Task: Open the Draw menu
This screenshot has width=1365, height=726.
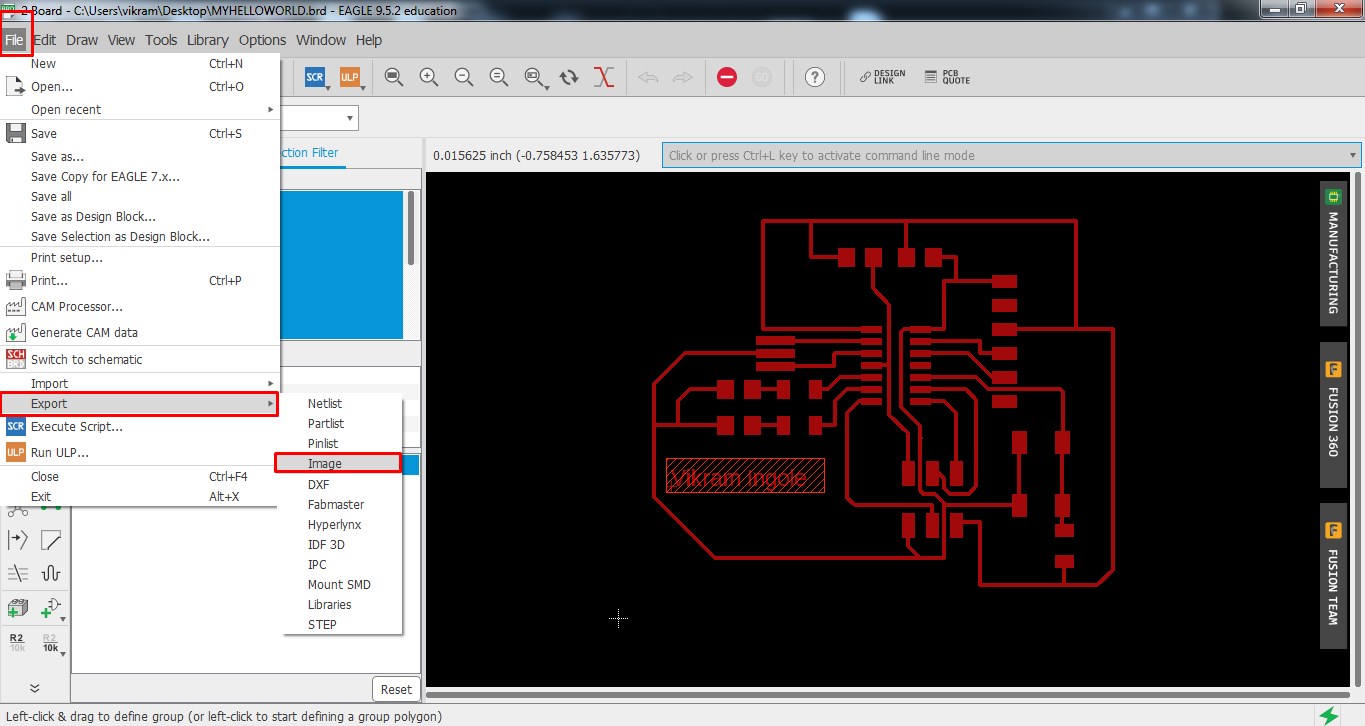Action: click(x=82, y=40)
